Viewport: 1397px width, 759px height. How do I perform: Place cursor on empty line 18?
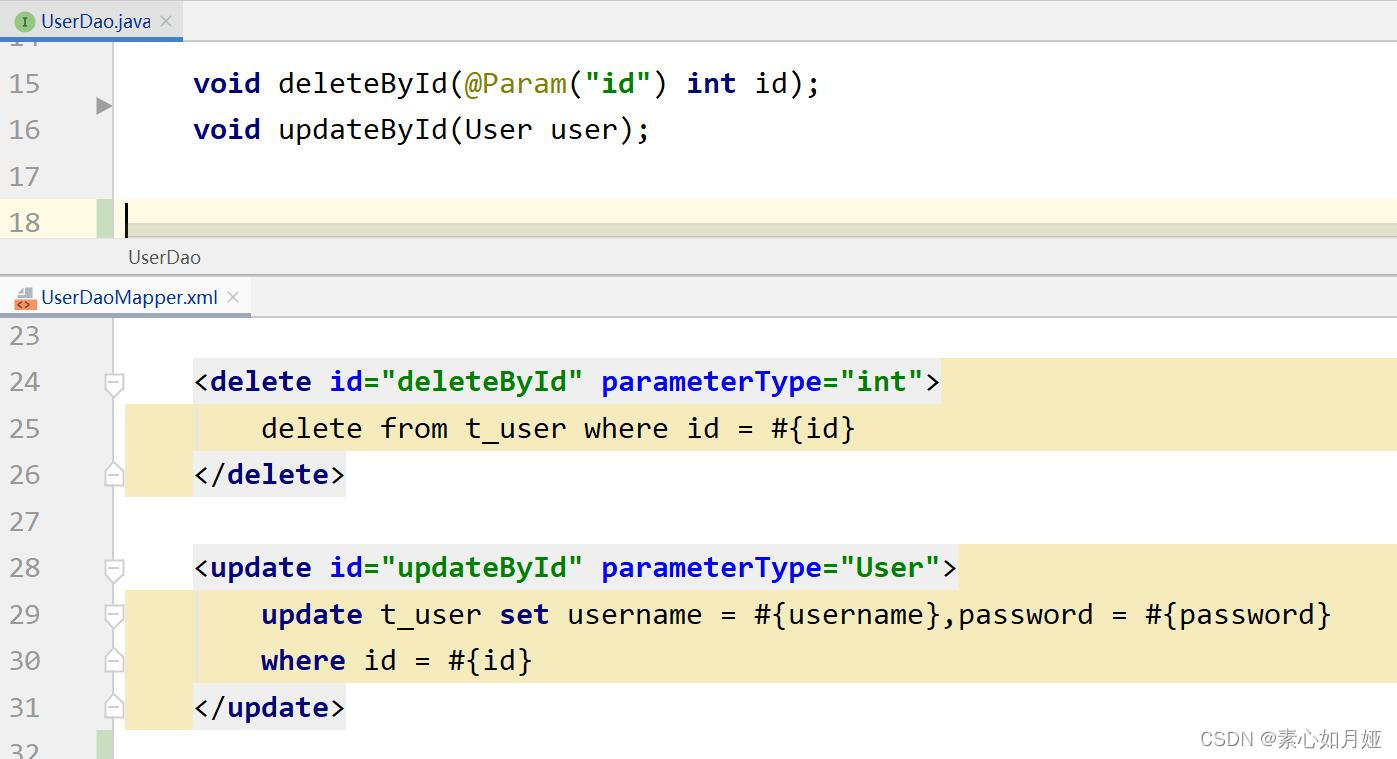[x=760, y=219]
